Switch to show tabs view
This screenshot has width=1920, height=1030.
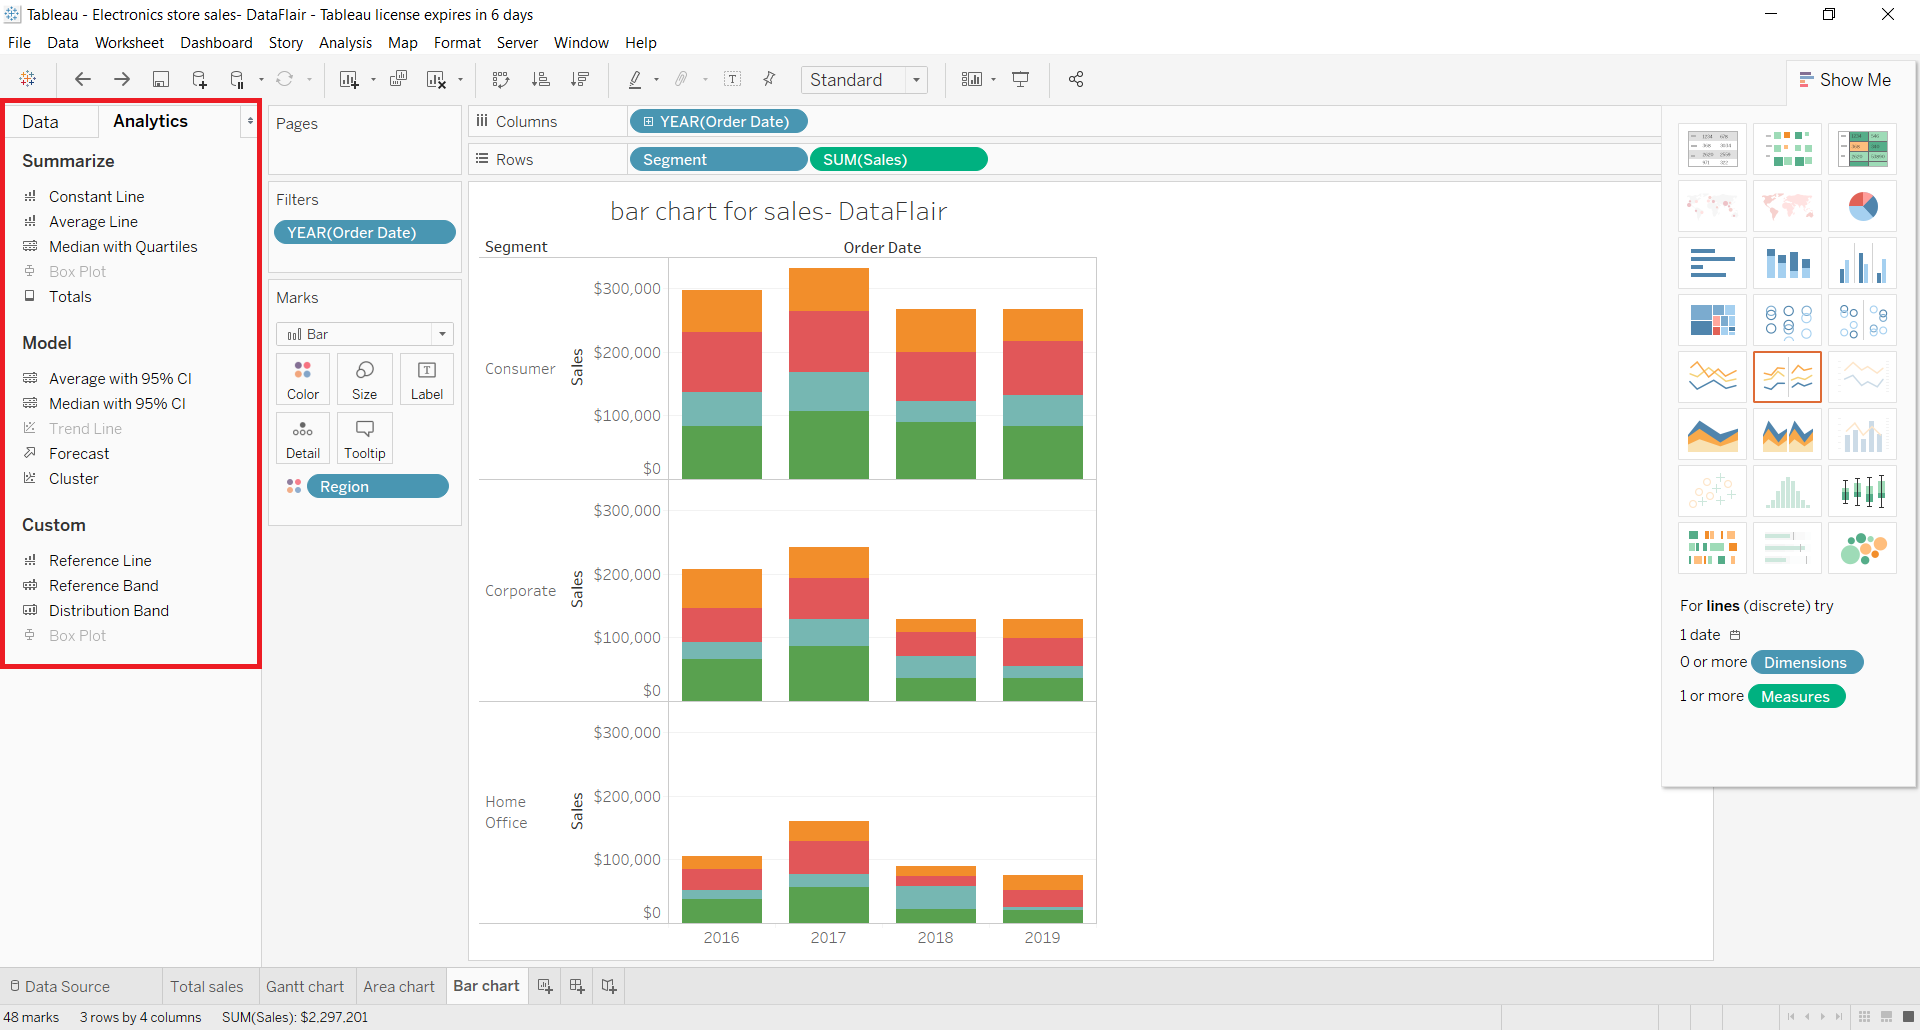(1908, 1017)
